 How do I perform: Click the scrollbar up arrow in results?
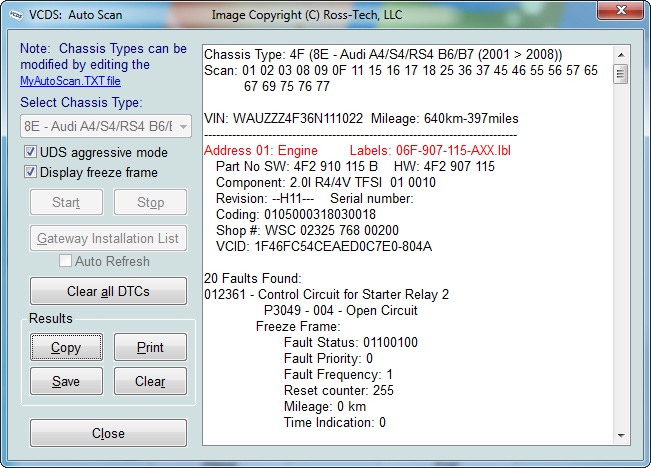tap(621, 52)
